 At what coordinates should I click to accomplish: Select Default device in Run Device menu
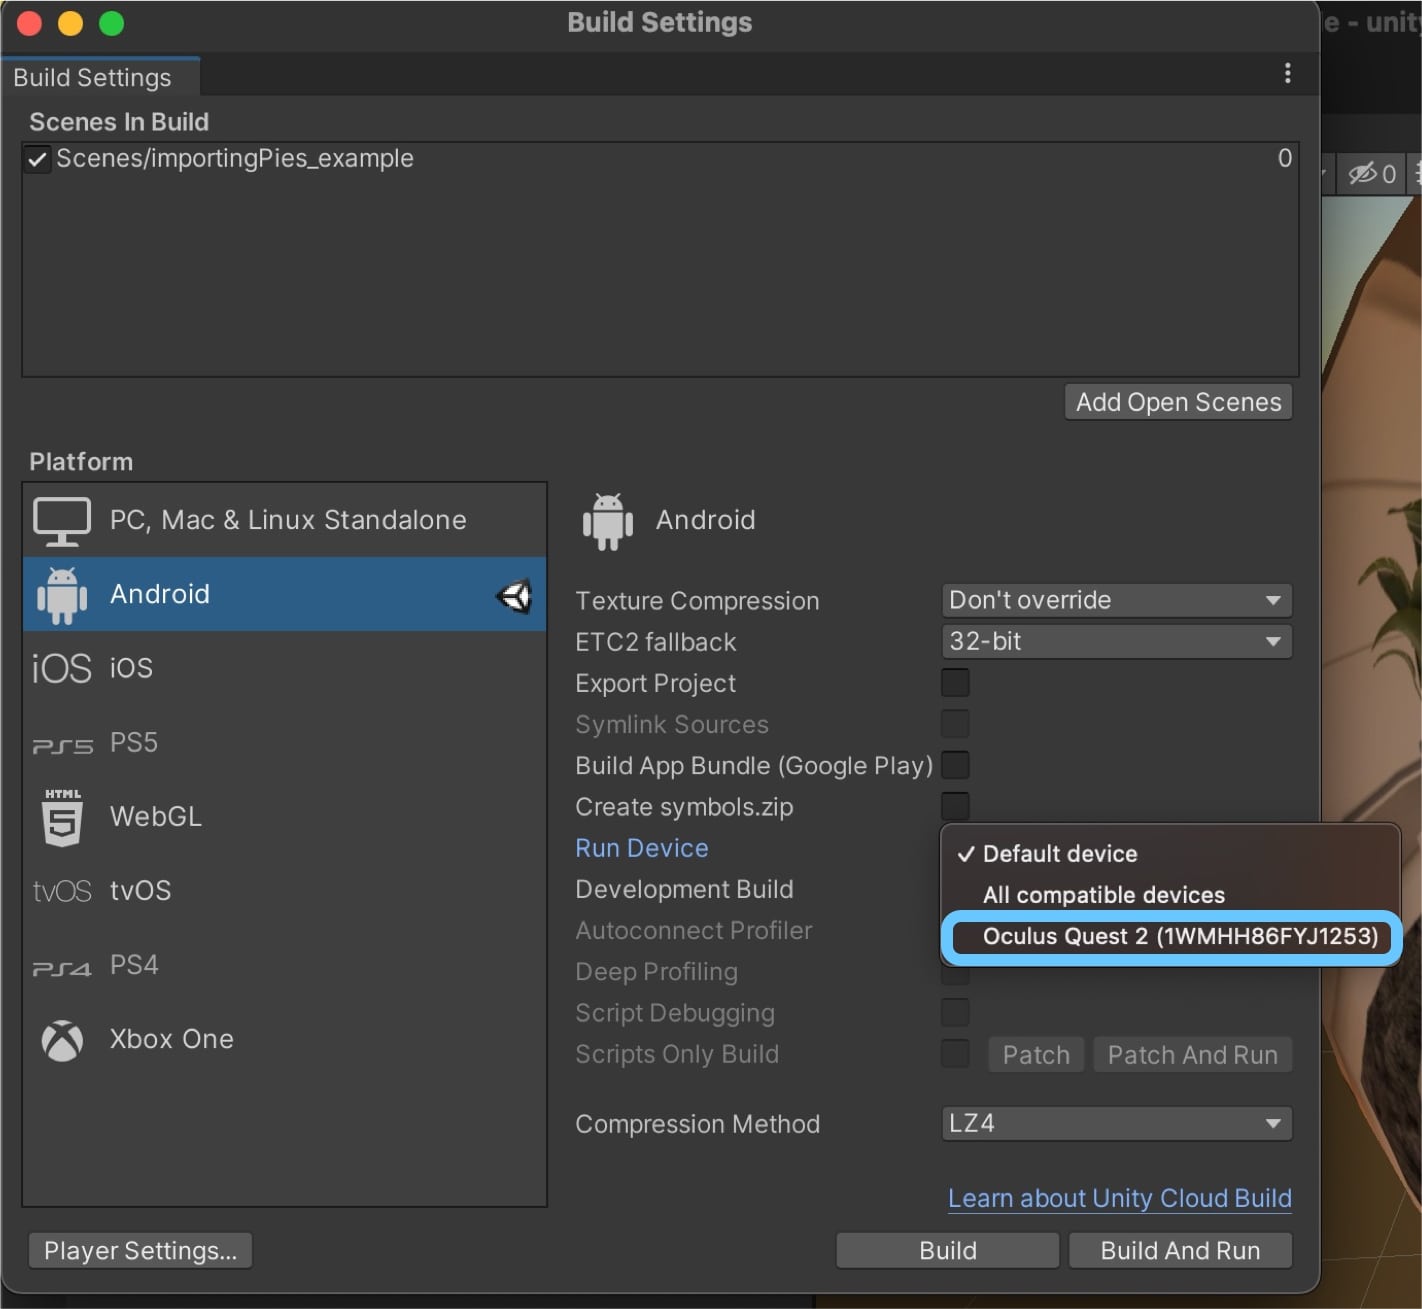(1170, 854)
